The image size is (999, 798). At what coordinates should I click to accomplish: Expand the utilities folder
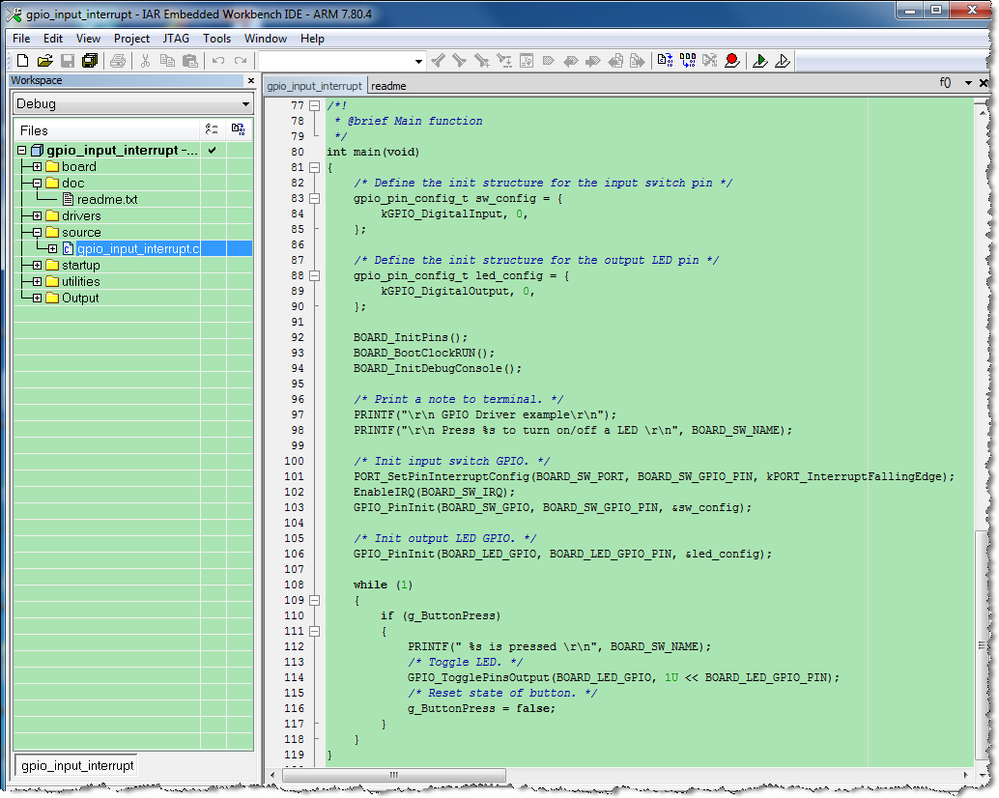tap(37, 281)
